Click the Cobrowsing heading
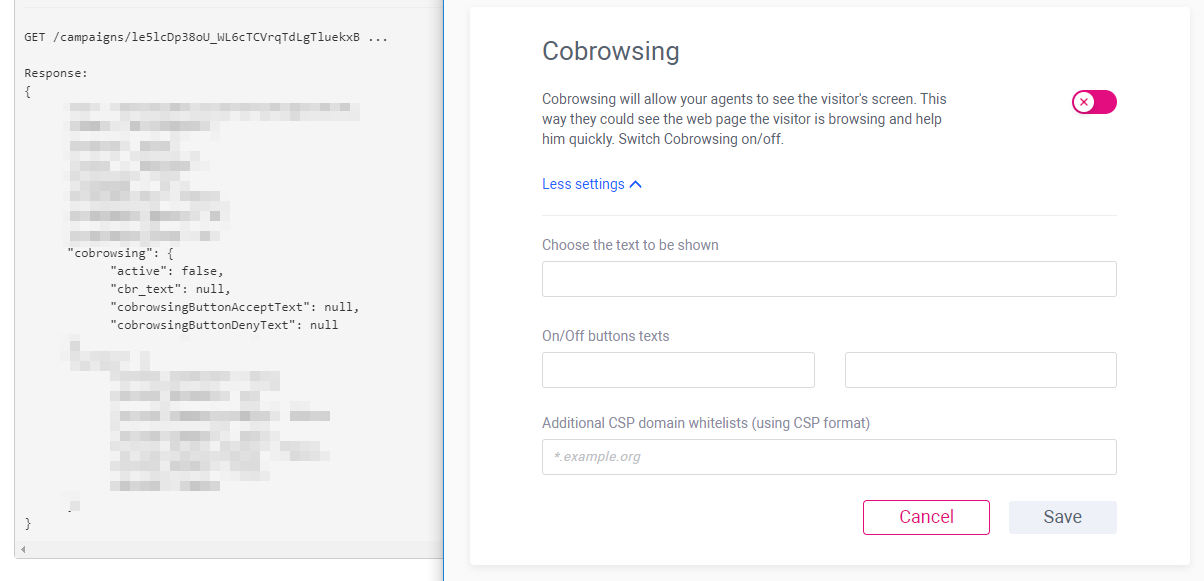This screenshot has width=1204, height=581. (611, 51)
